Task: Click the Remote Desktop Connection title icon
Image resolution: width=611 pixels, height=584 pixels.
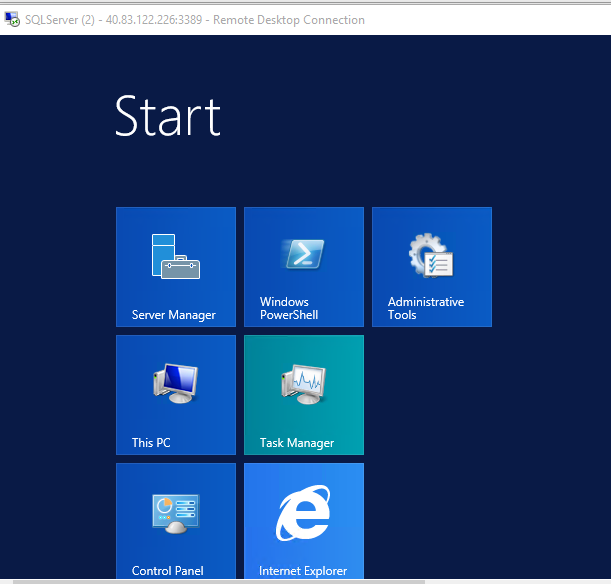Action: [12, 19]
